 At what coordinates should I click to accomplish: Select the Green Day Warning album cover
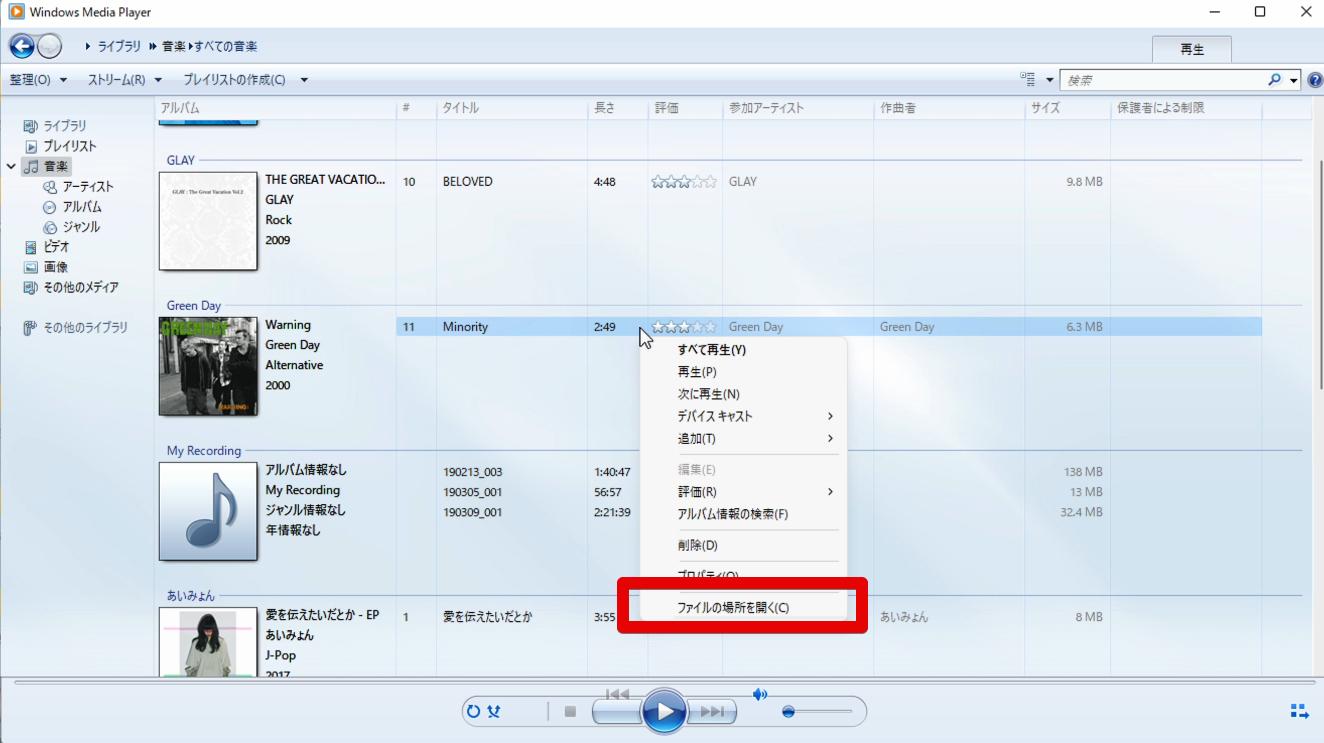pyautogui.click(x=208, y=366)
